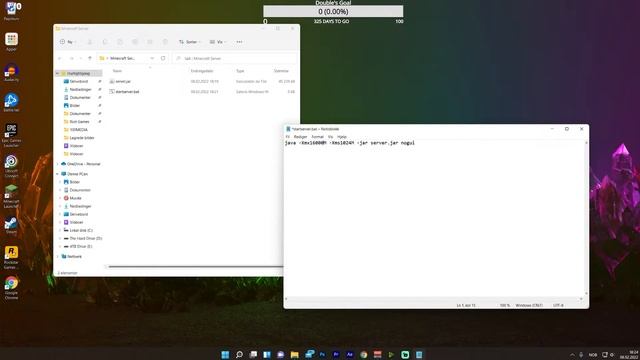Open the Battle.net desktop icon
Screen dimensions: 640x360
pyautogui.click(x=11, y=102)
